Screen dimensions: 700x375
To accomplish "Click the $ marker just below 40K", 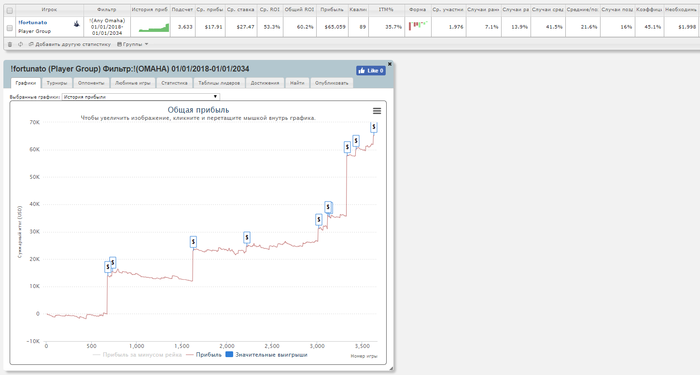I will pyautogui.click(x=328, y=207).
